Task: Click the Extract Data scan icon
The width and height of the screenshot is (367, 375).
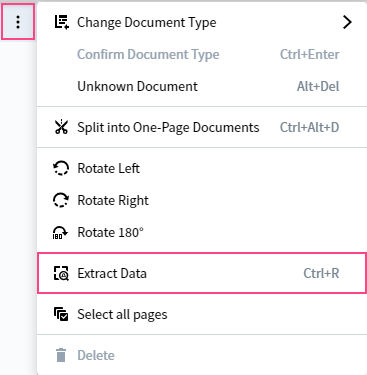Action: point(61,273)
